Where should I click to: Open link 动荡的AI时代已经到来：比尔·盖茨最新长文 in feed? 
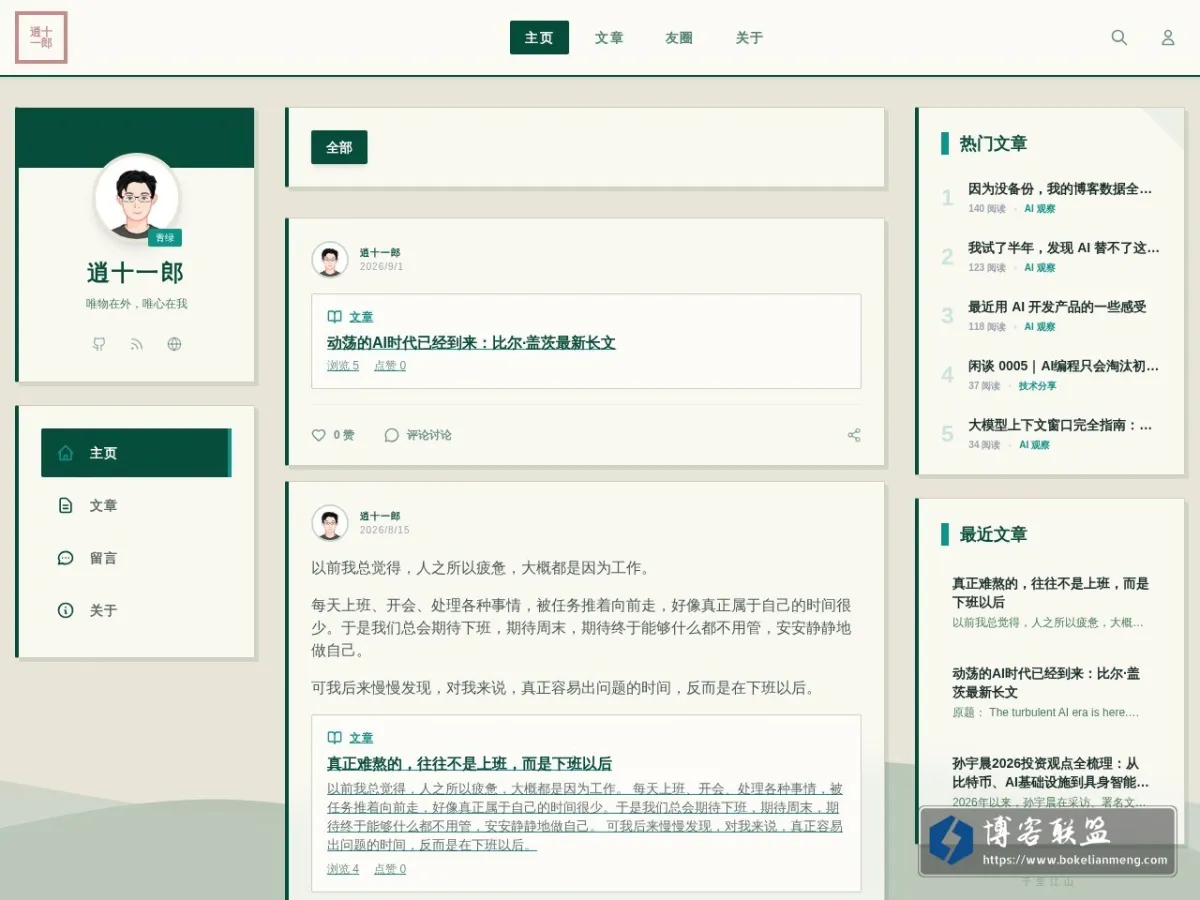coord(471,343)
